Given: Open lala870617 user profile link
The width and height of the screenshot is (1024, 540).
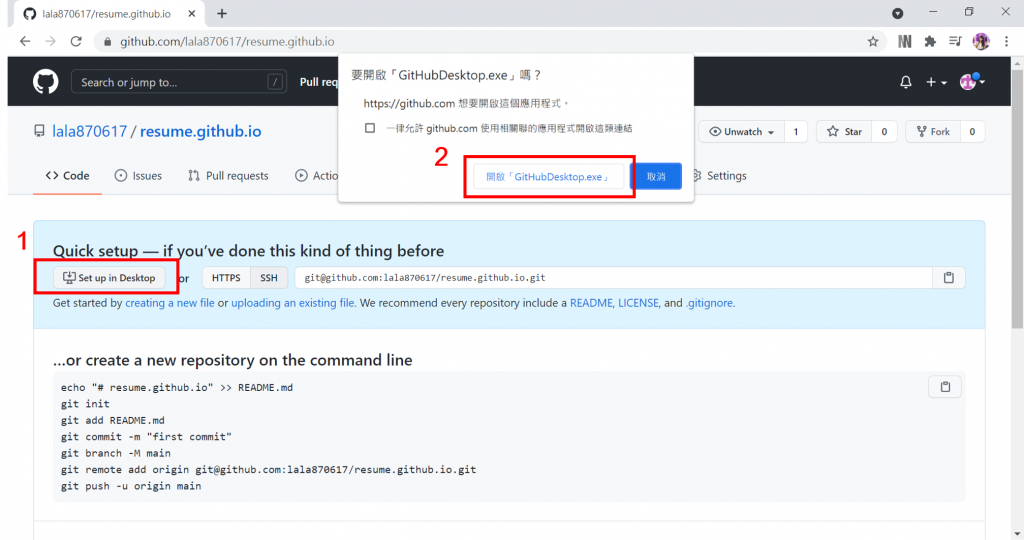Looking at the screenshot, I should (x=89, y=131).
